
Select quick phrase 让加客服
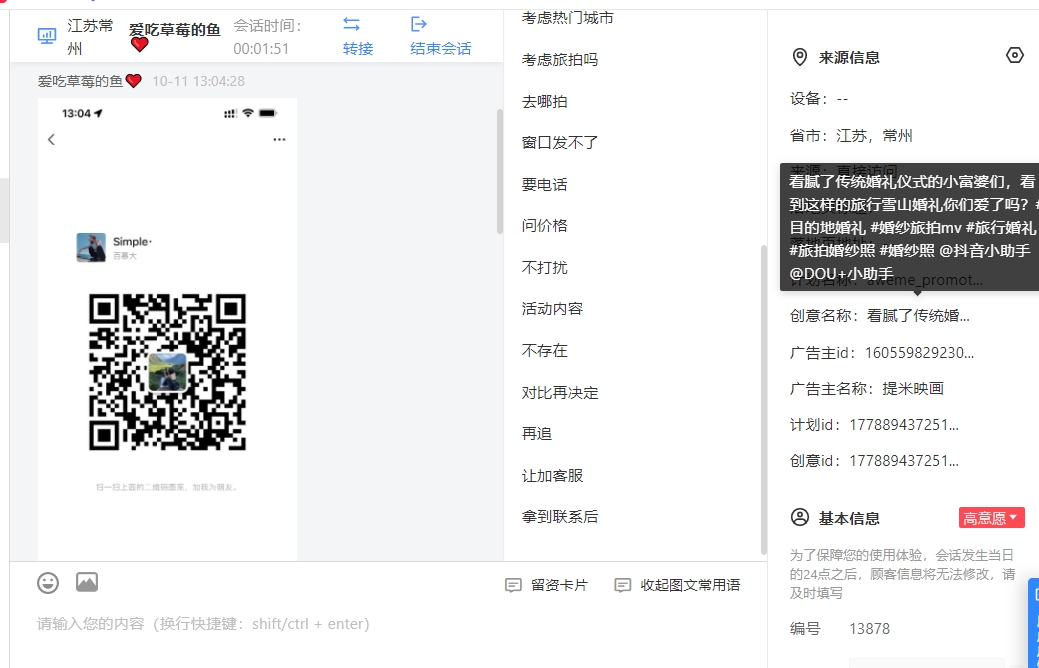pyautogui.click(x=552, y=475)
